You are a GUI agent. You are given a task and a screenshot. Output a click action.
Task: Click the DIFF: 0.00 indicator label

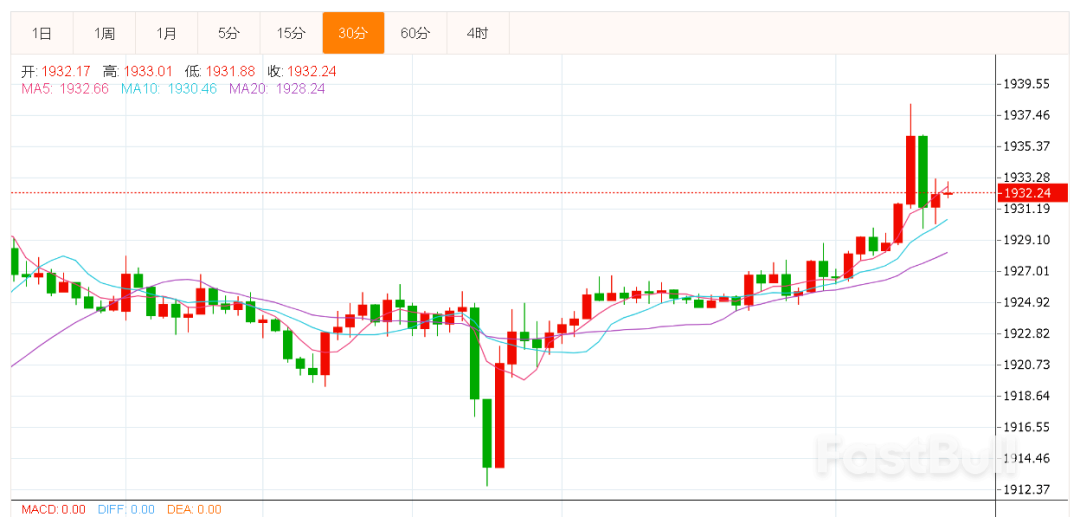pos(125,509)
